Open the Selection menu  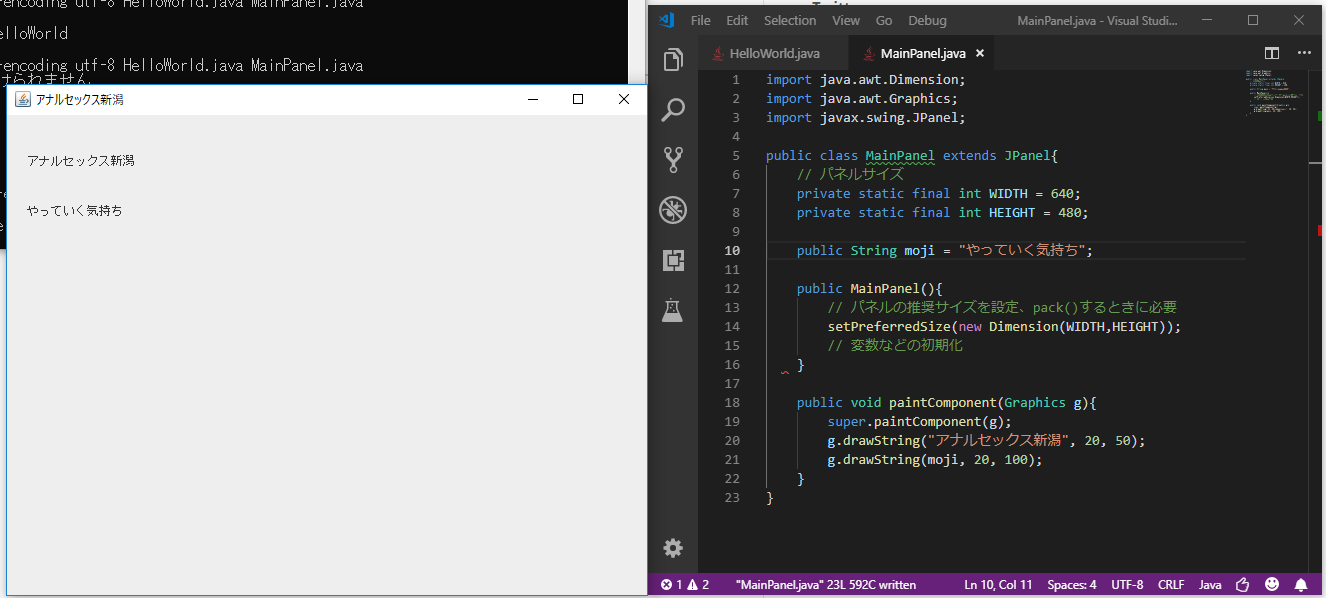790,20
